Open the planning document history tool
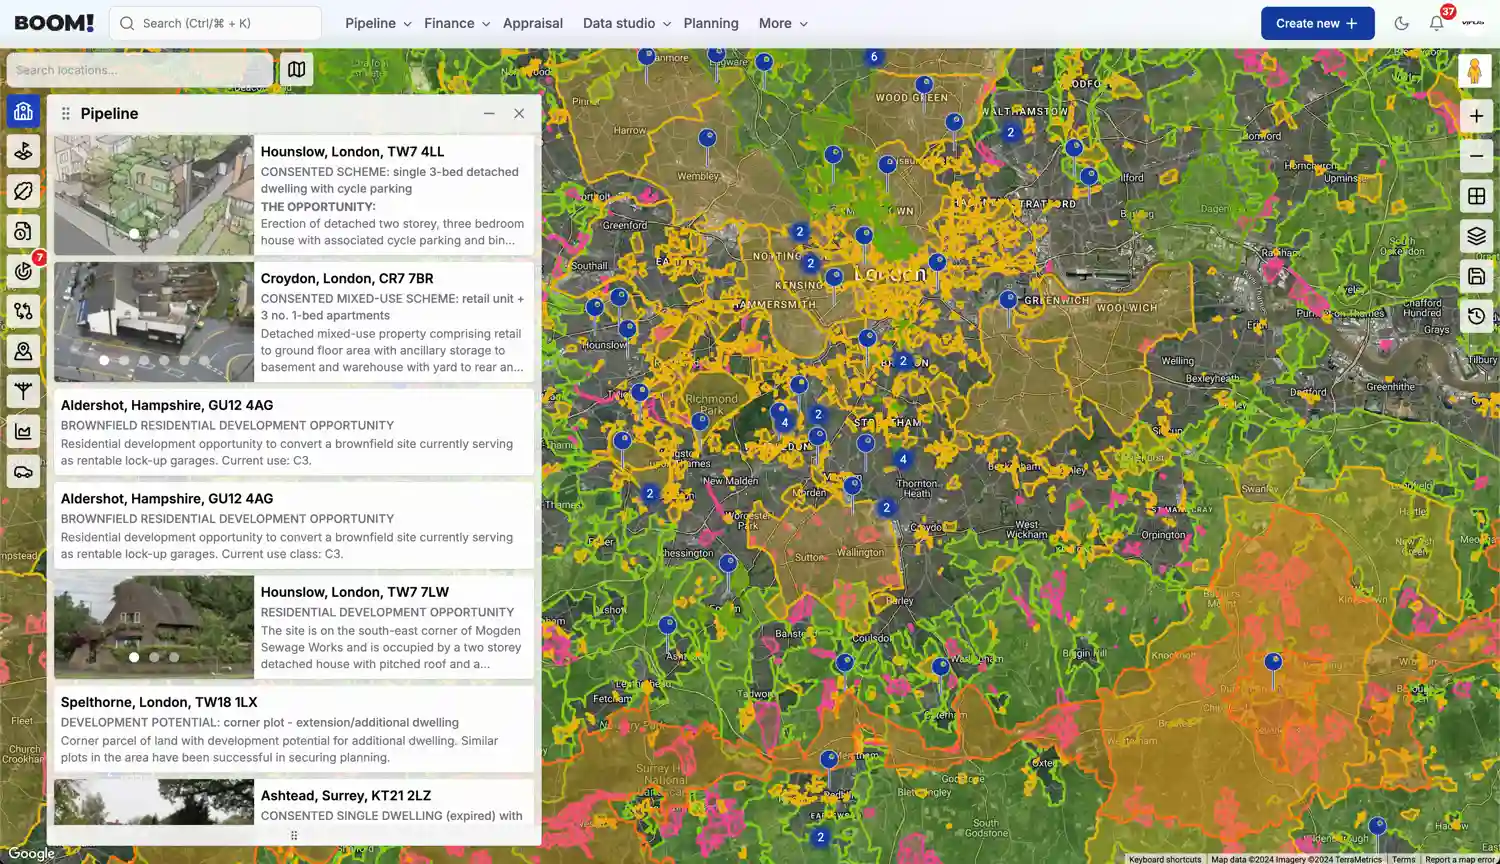The image size is (1500, 864). pyautogui.click(x=23, y=231)
